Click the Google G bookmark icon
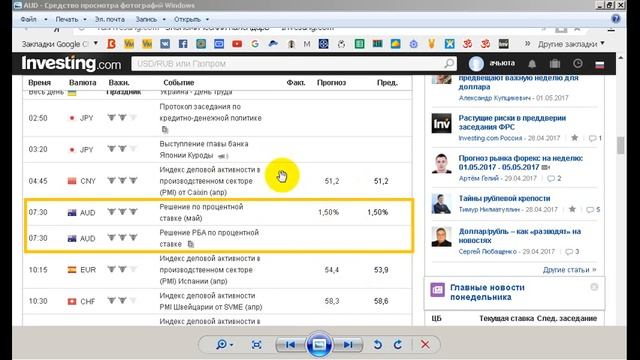The width and height of the screenshot is (640, 360). (x=255, y=44)
